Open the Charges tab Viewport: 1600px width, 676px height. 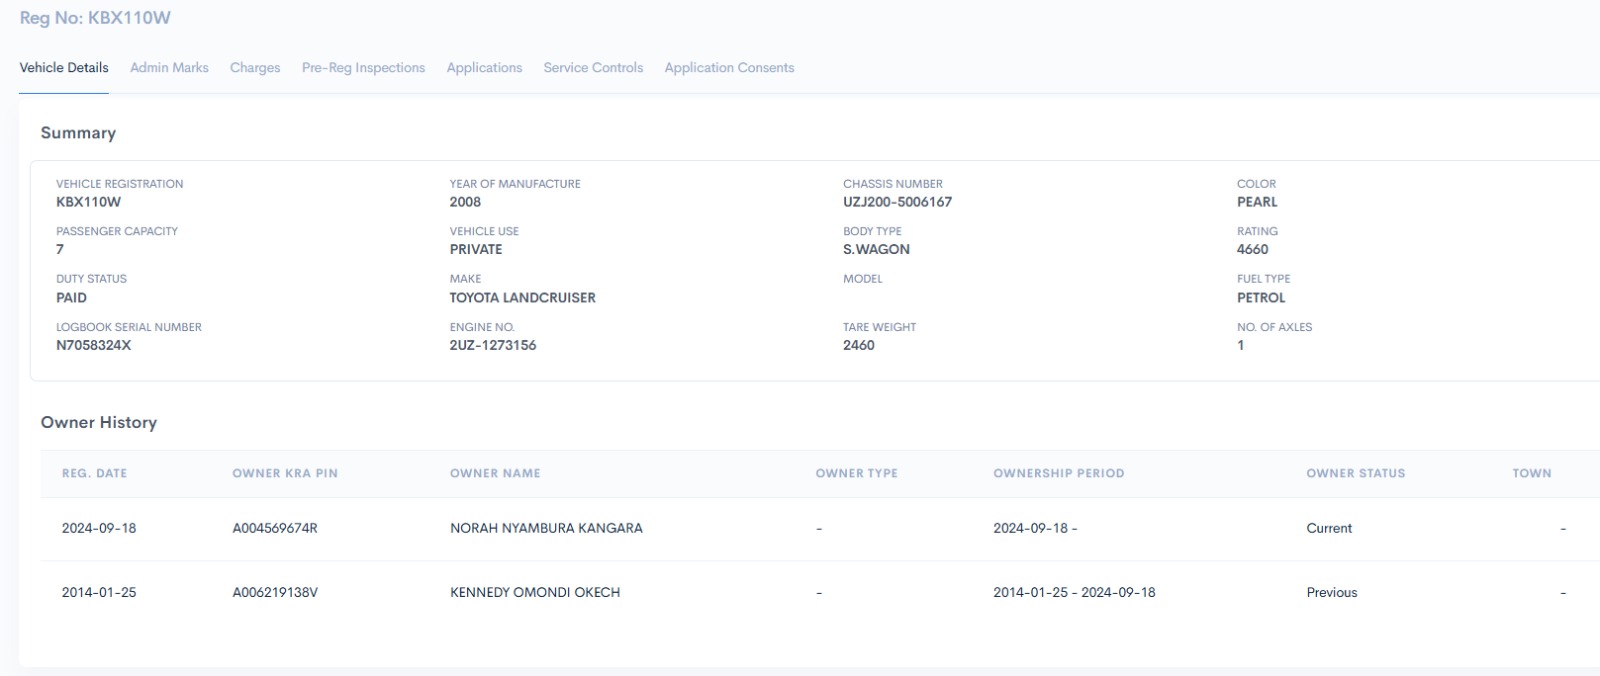pos(255,68)
